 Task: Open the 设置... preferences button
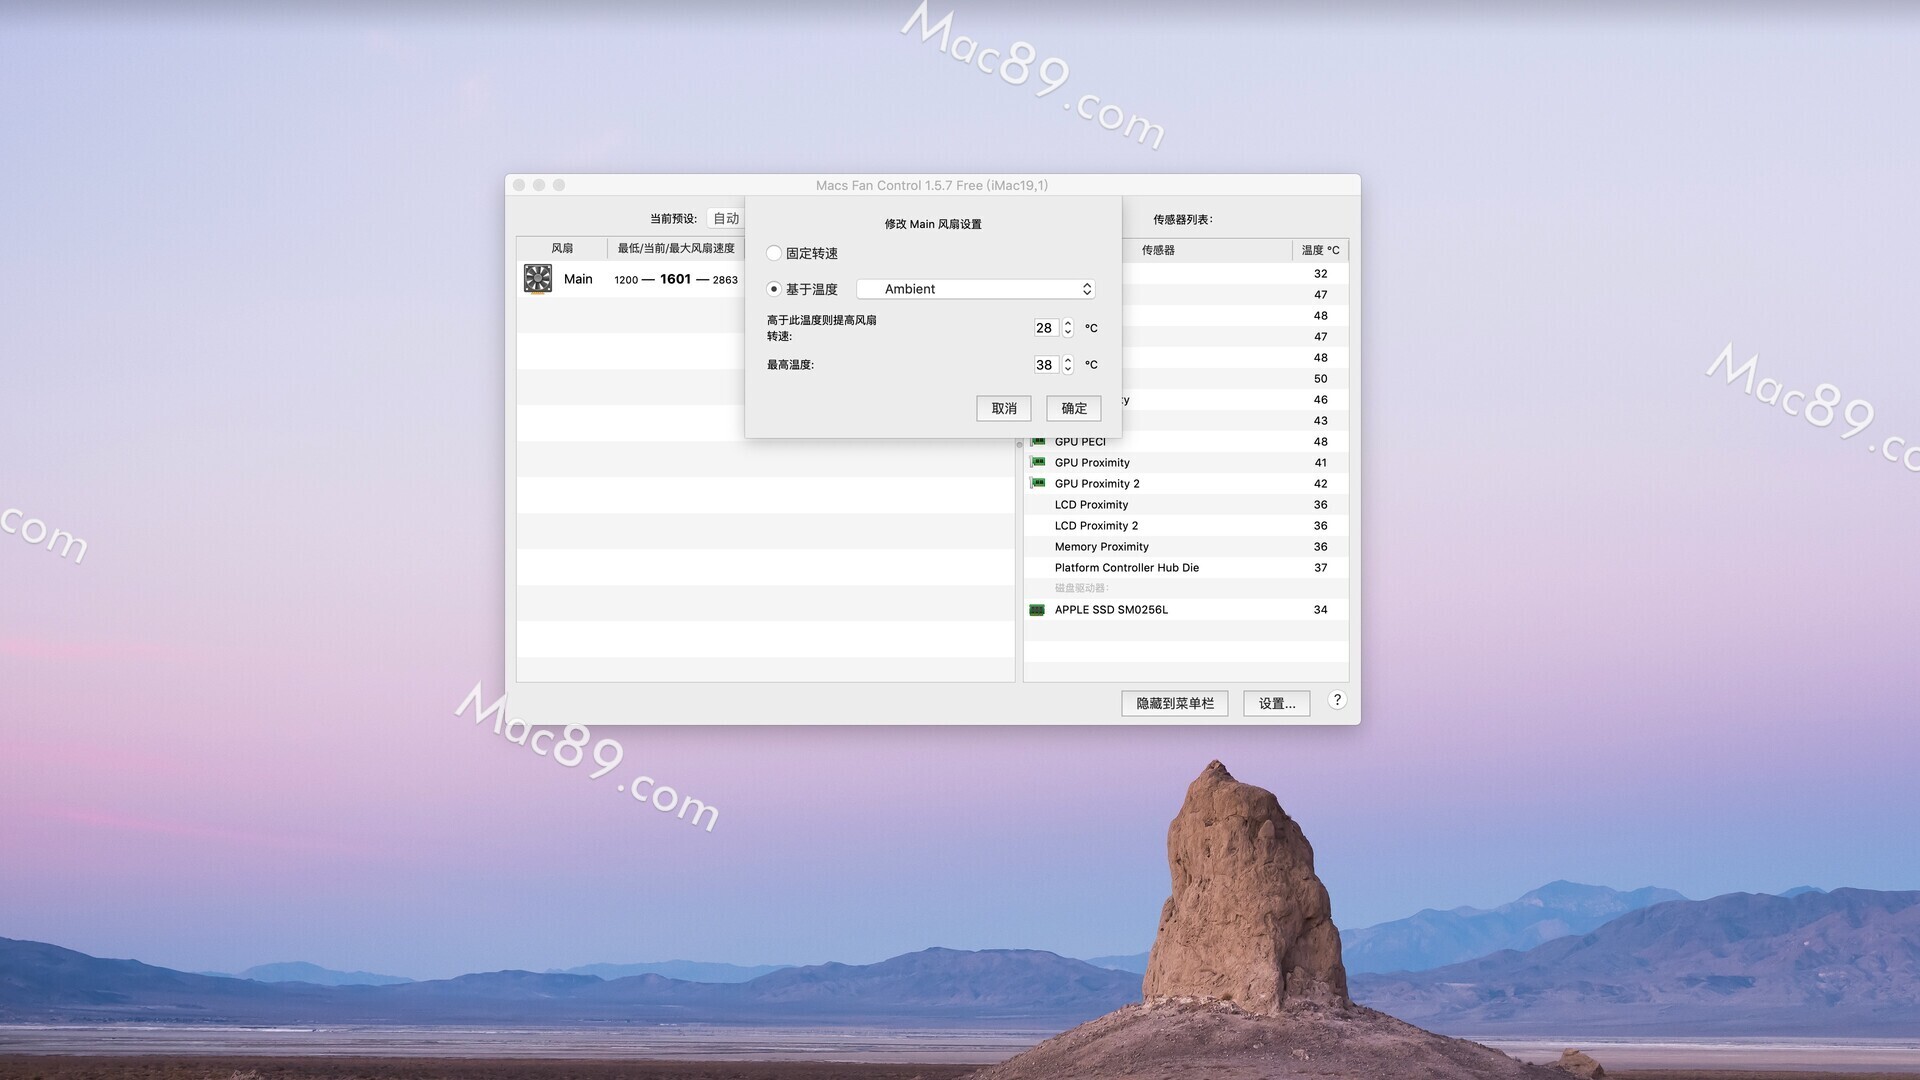click(x=1277, y=704)
